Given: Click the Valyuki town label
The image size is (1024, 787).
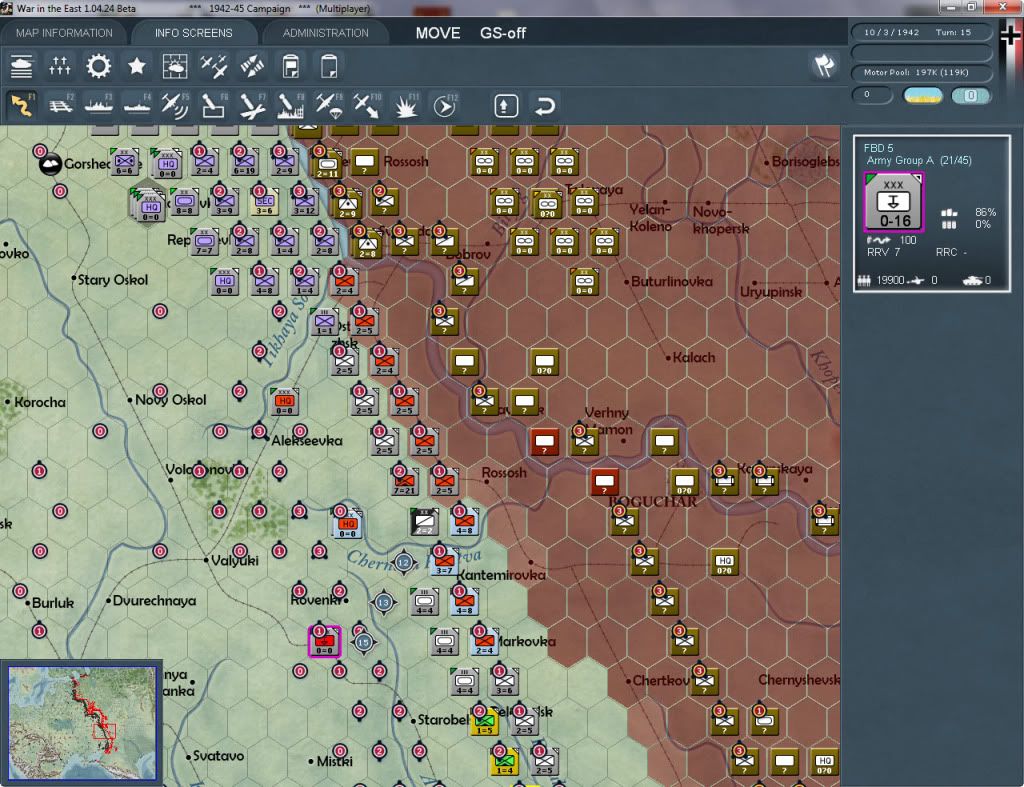Looking at the screenshot, I should point(235,560).
